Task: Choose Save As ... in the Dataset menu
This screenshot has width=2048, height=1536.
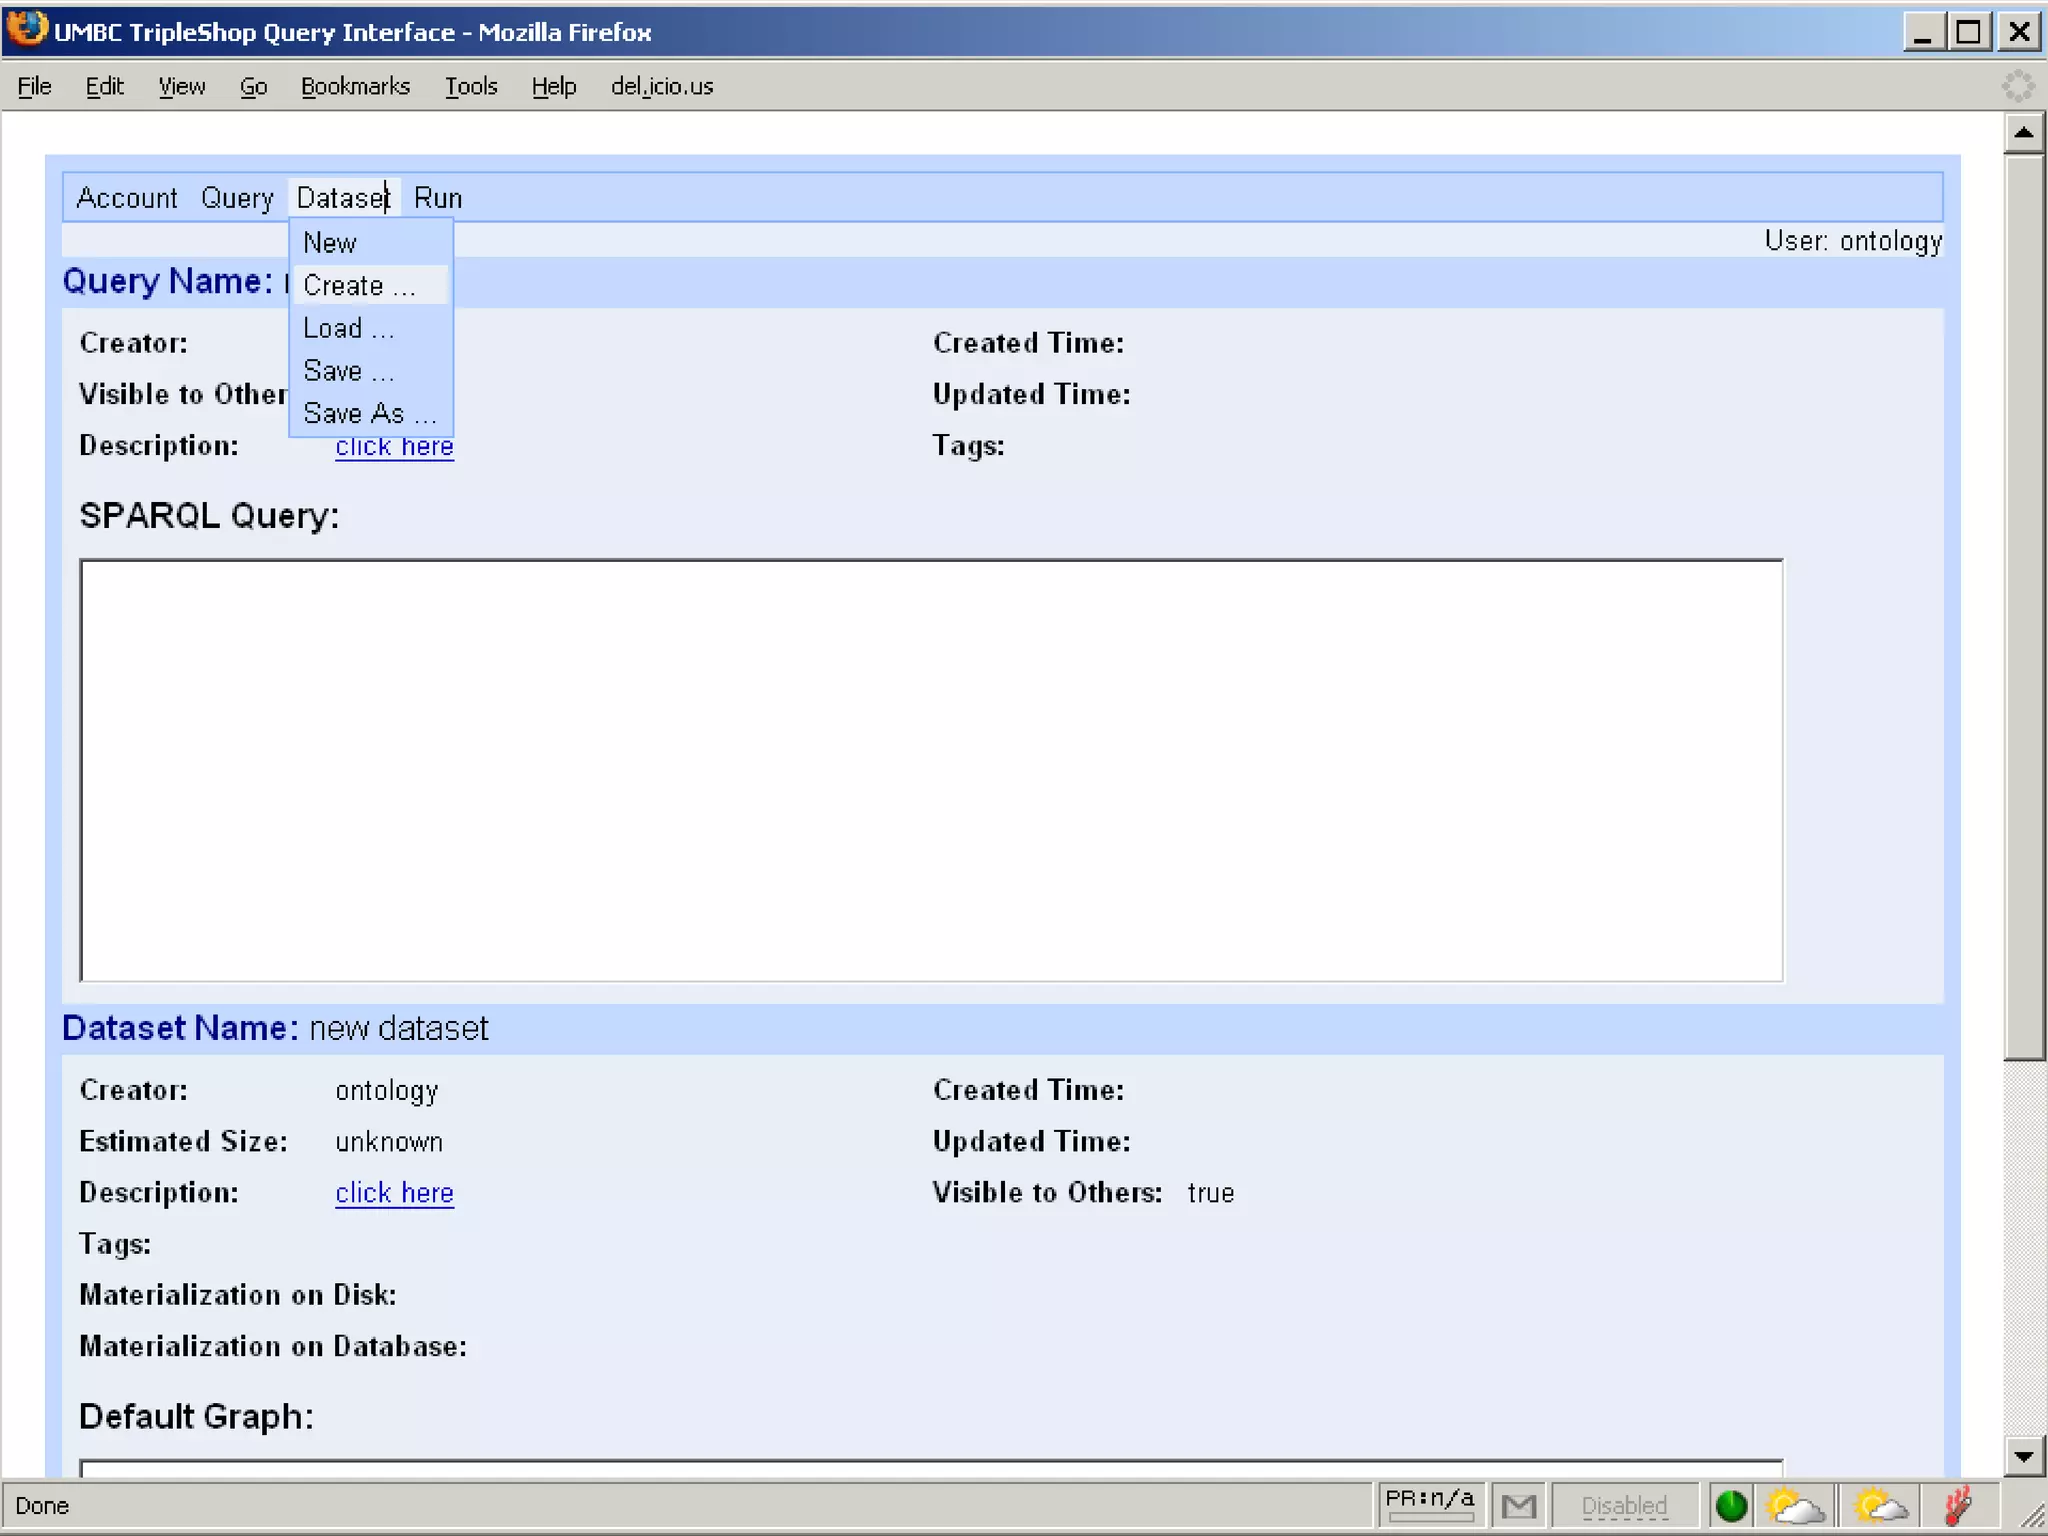Action: point(369,414)
